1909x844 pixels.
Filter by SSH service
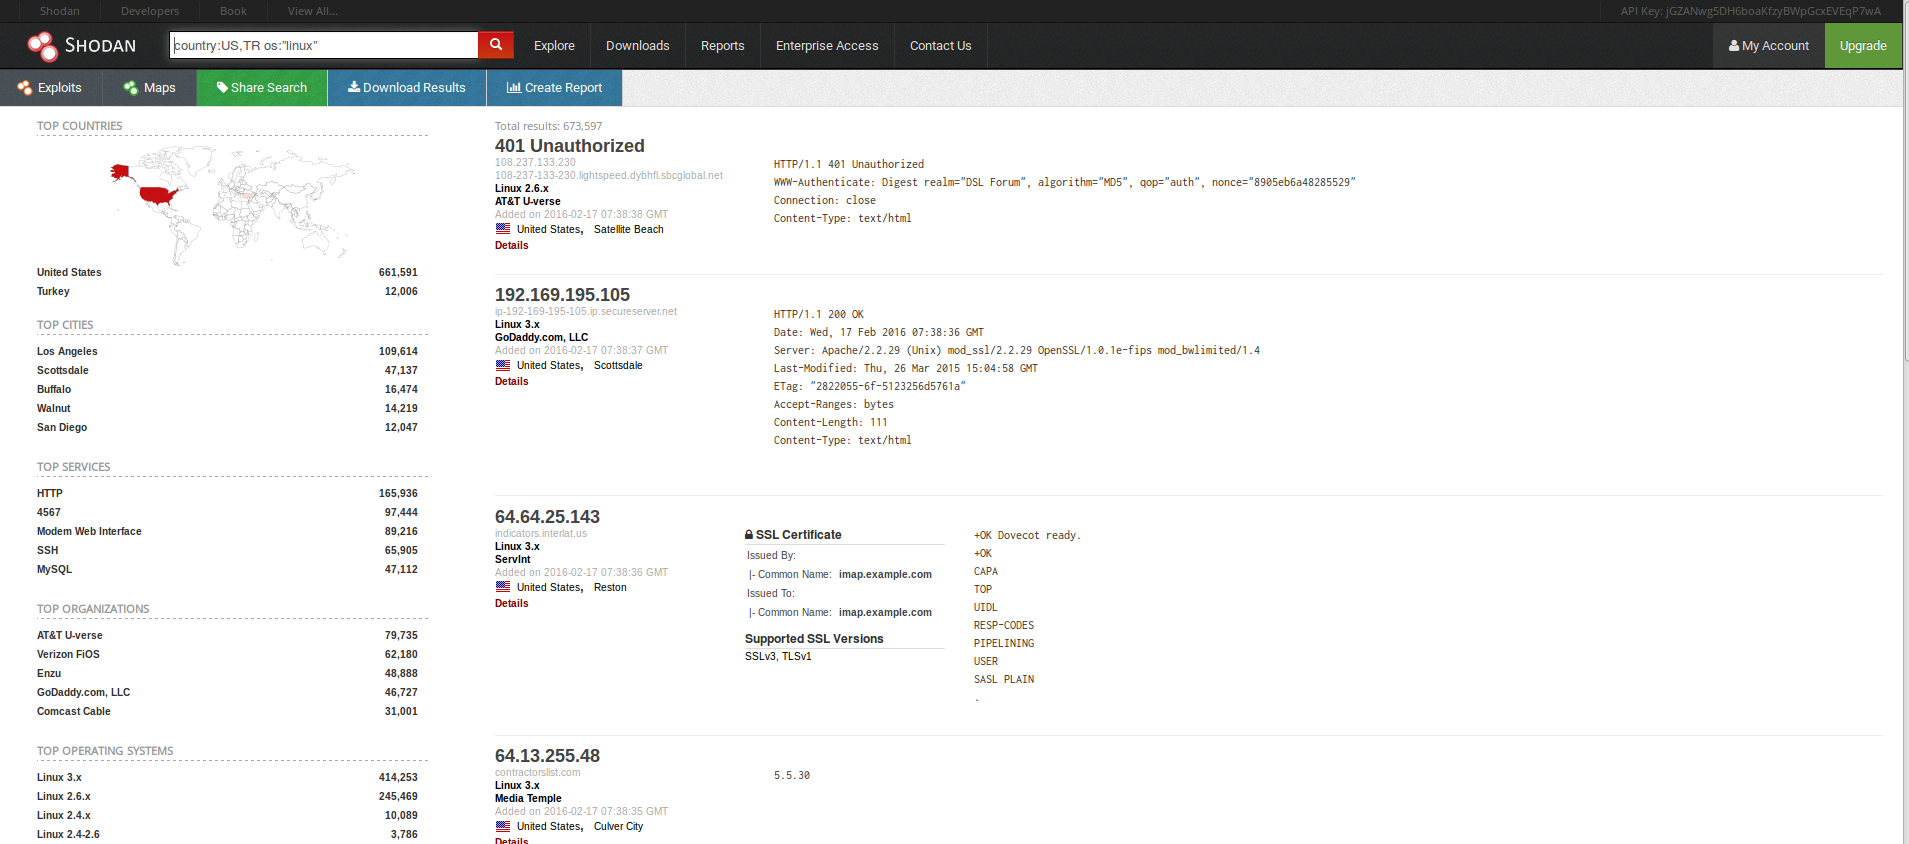[x=47, y=550]
